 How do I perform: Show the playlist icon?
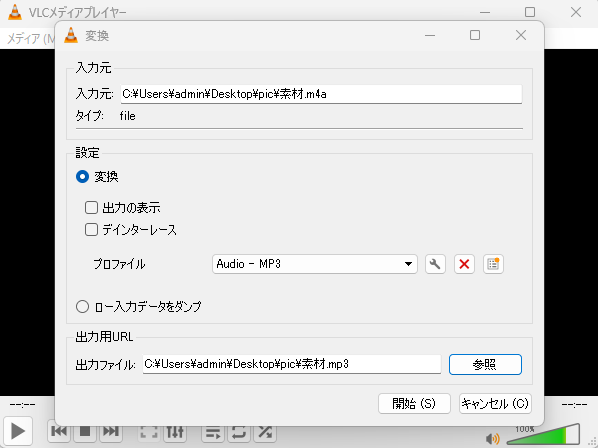[213, 432]
